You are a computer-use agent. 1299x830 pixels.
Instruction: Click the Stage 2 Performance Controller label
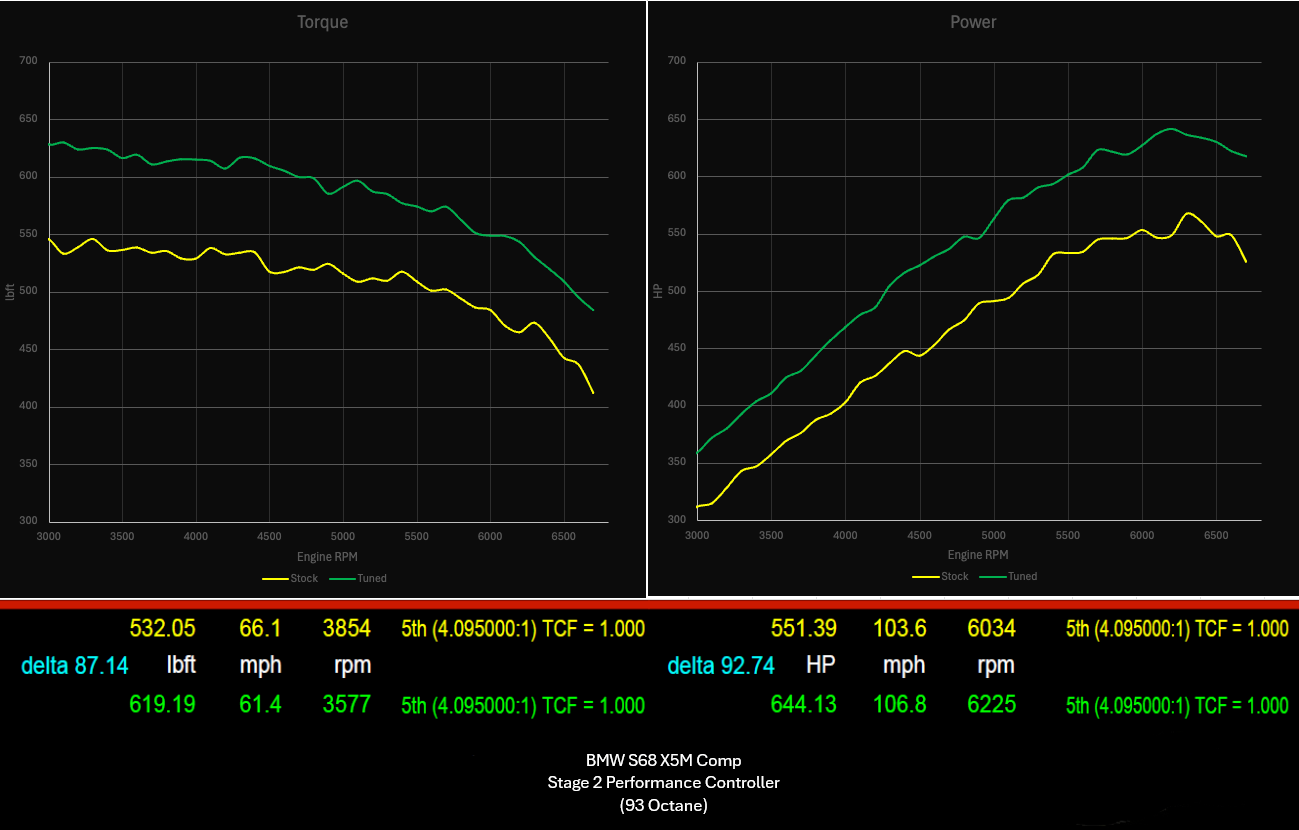click(662, 782)
